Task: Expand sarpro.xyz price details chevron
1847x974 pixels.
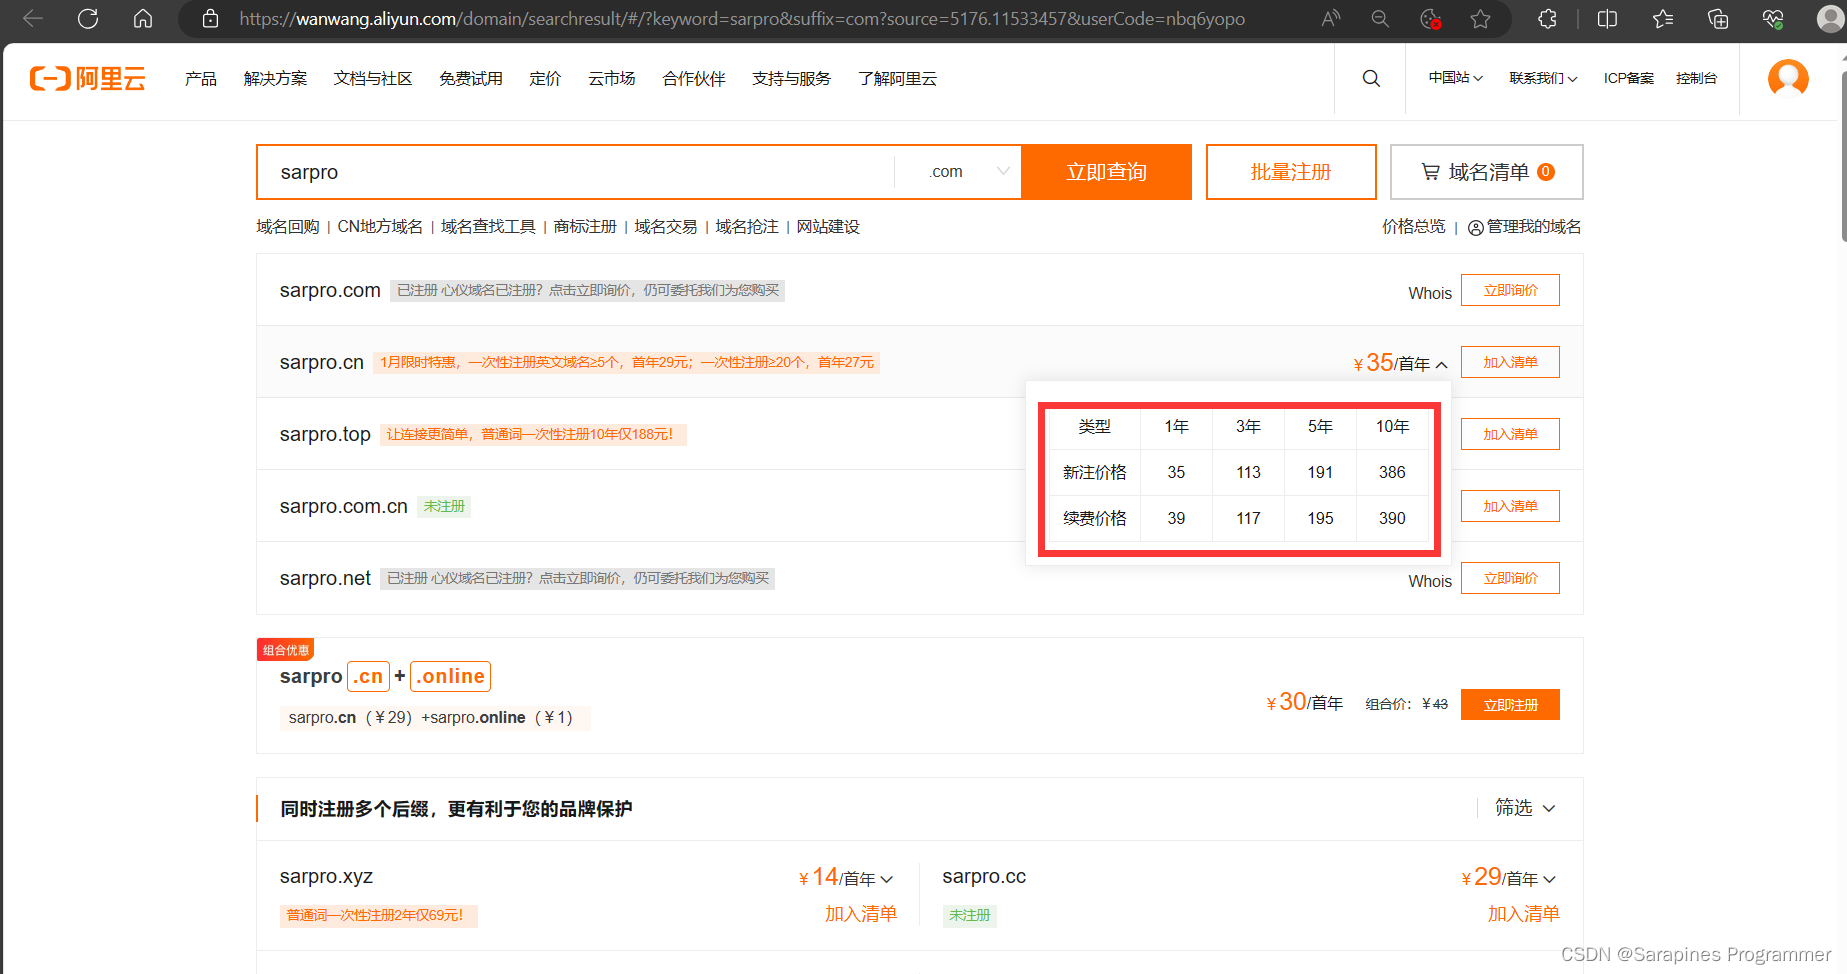Action: (x=887, y=879)
